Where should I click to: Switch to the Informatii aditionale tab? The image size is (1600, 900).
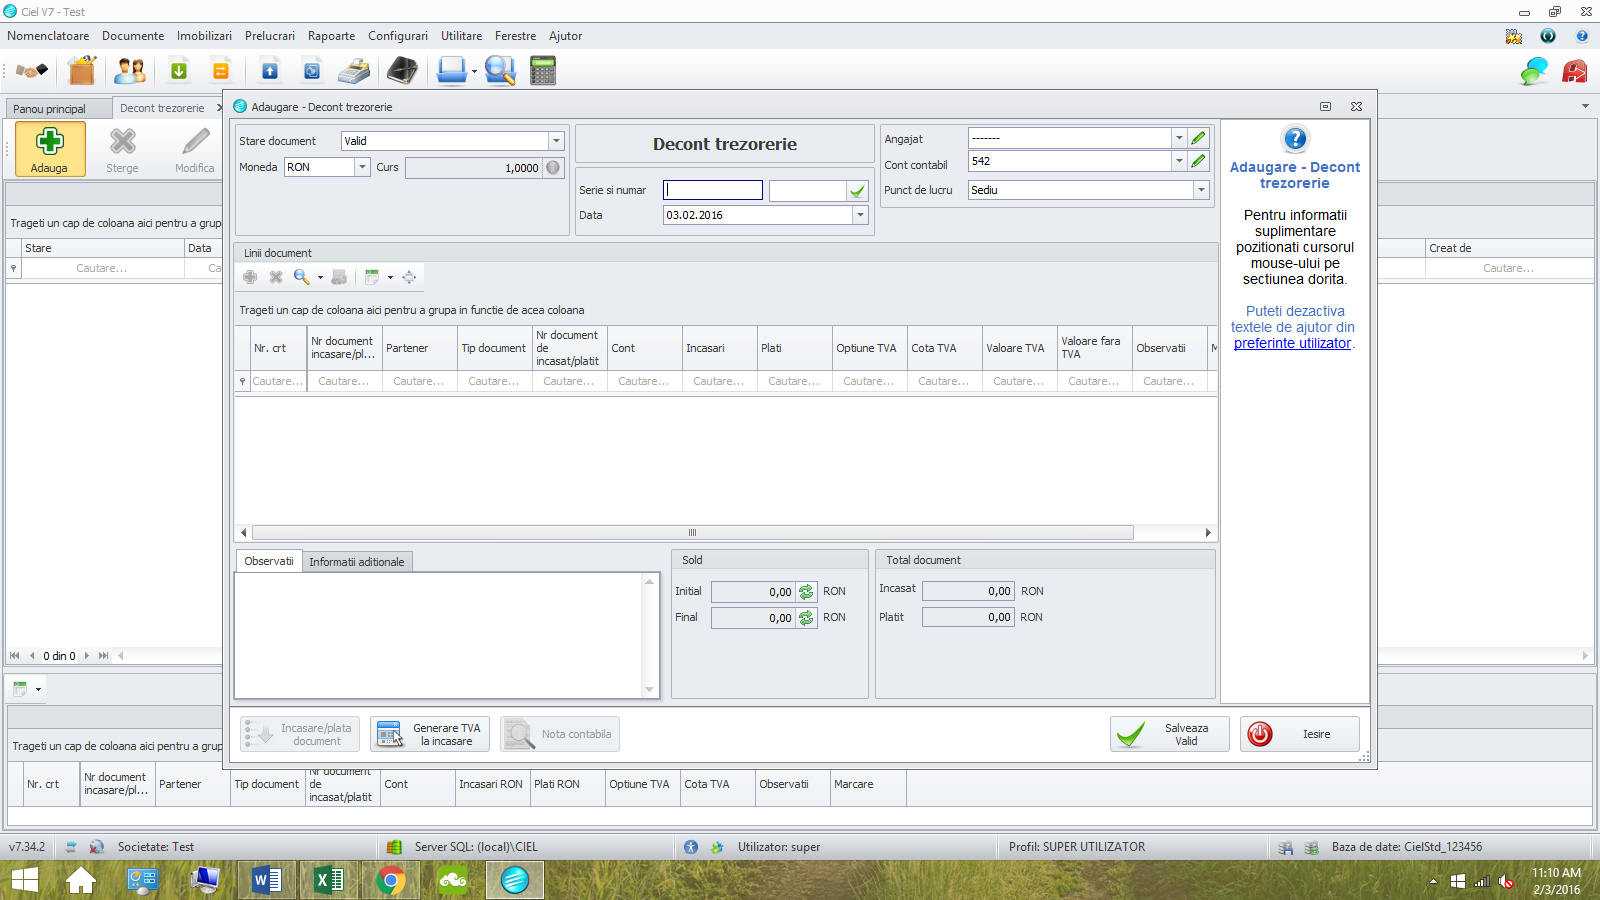point(357,562)
